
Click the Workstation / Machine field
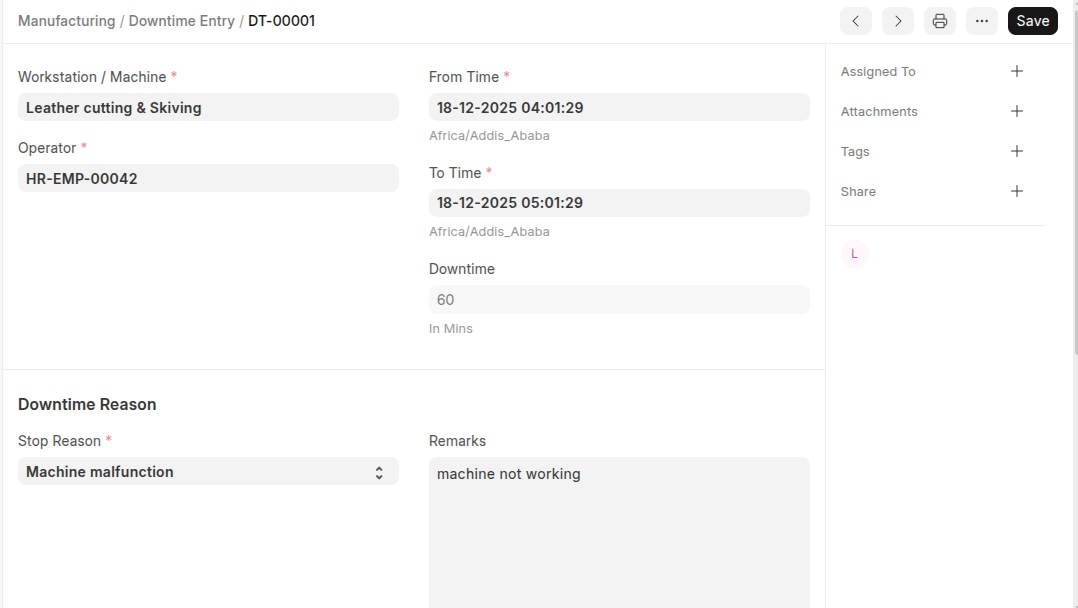(208, 108)
